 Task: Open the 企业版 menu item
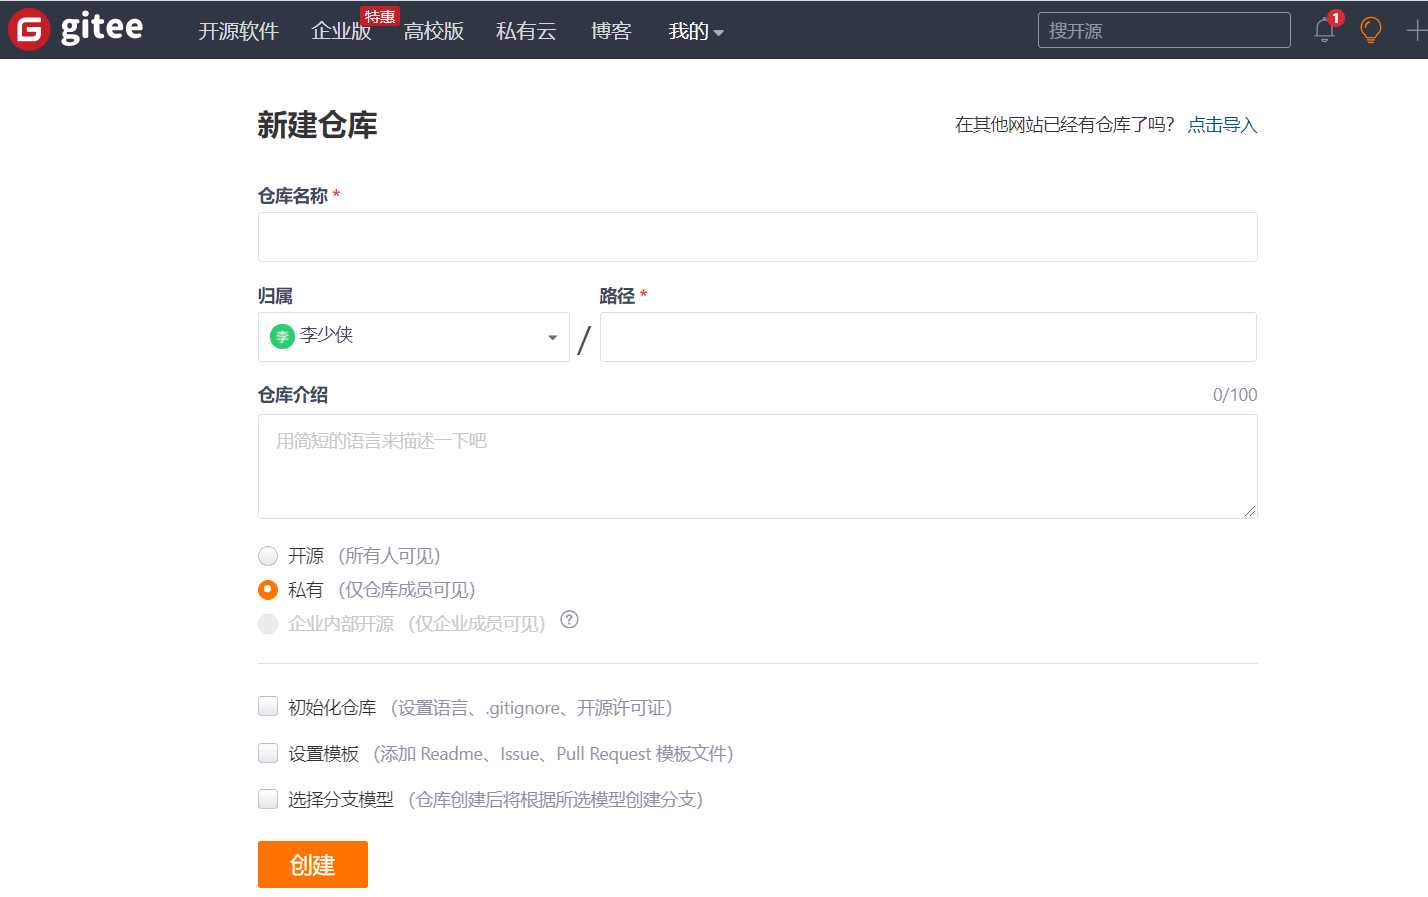click(341, 31)
